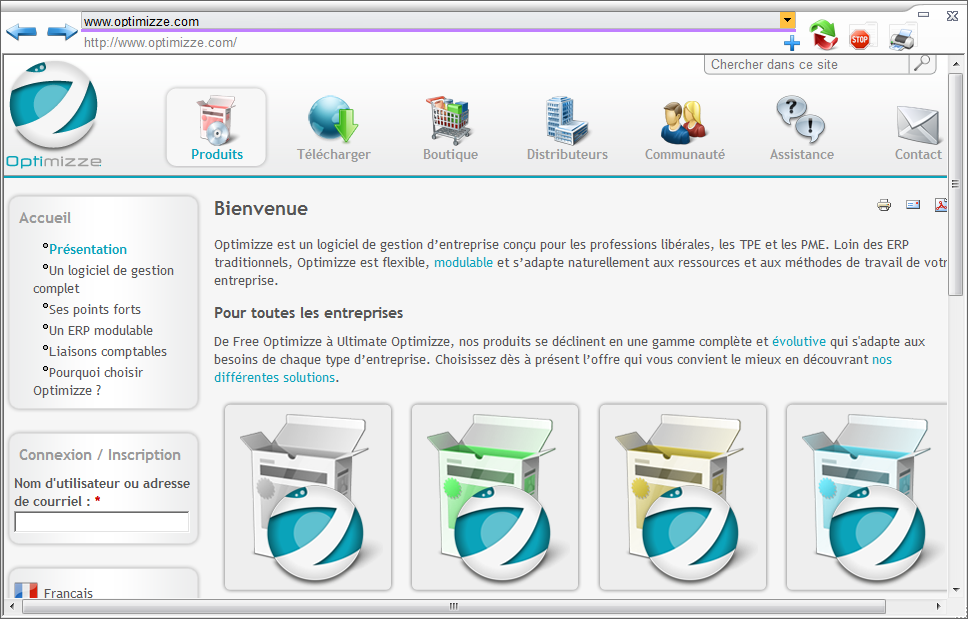Click the 'modulable' link in the text
Viewport: 968px width, 619px height.
click(463, 262)
